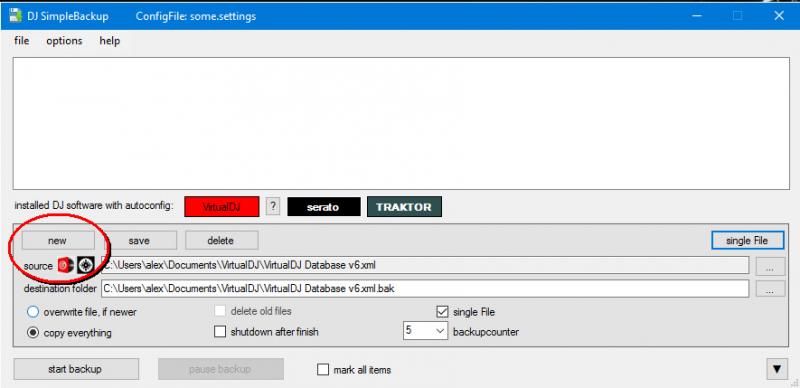Check the mark all items checkbox
The image size is (800, 388).
coord(323,370)
